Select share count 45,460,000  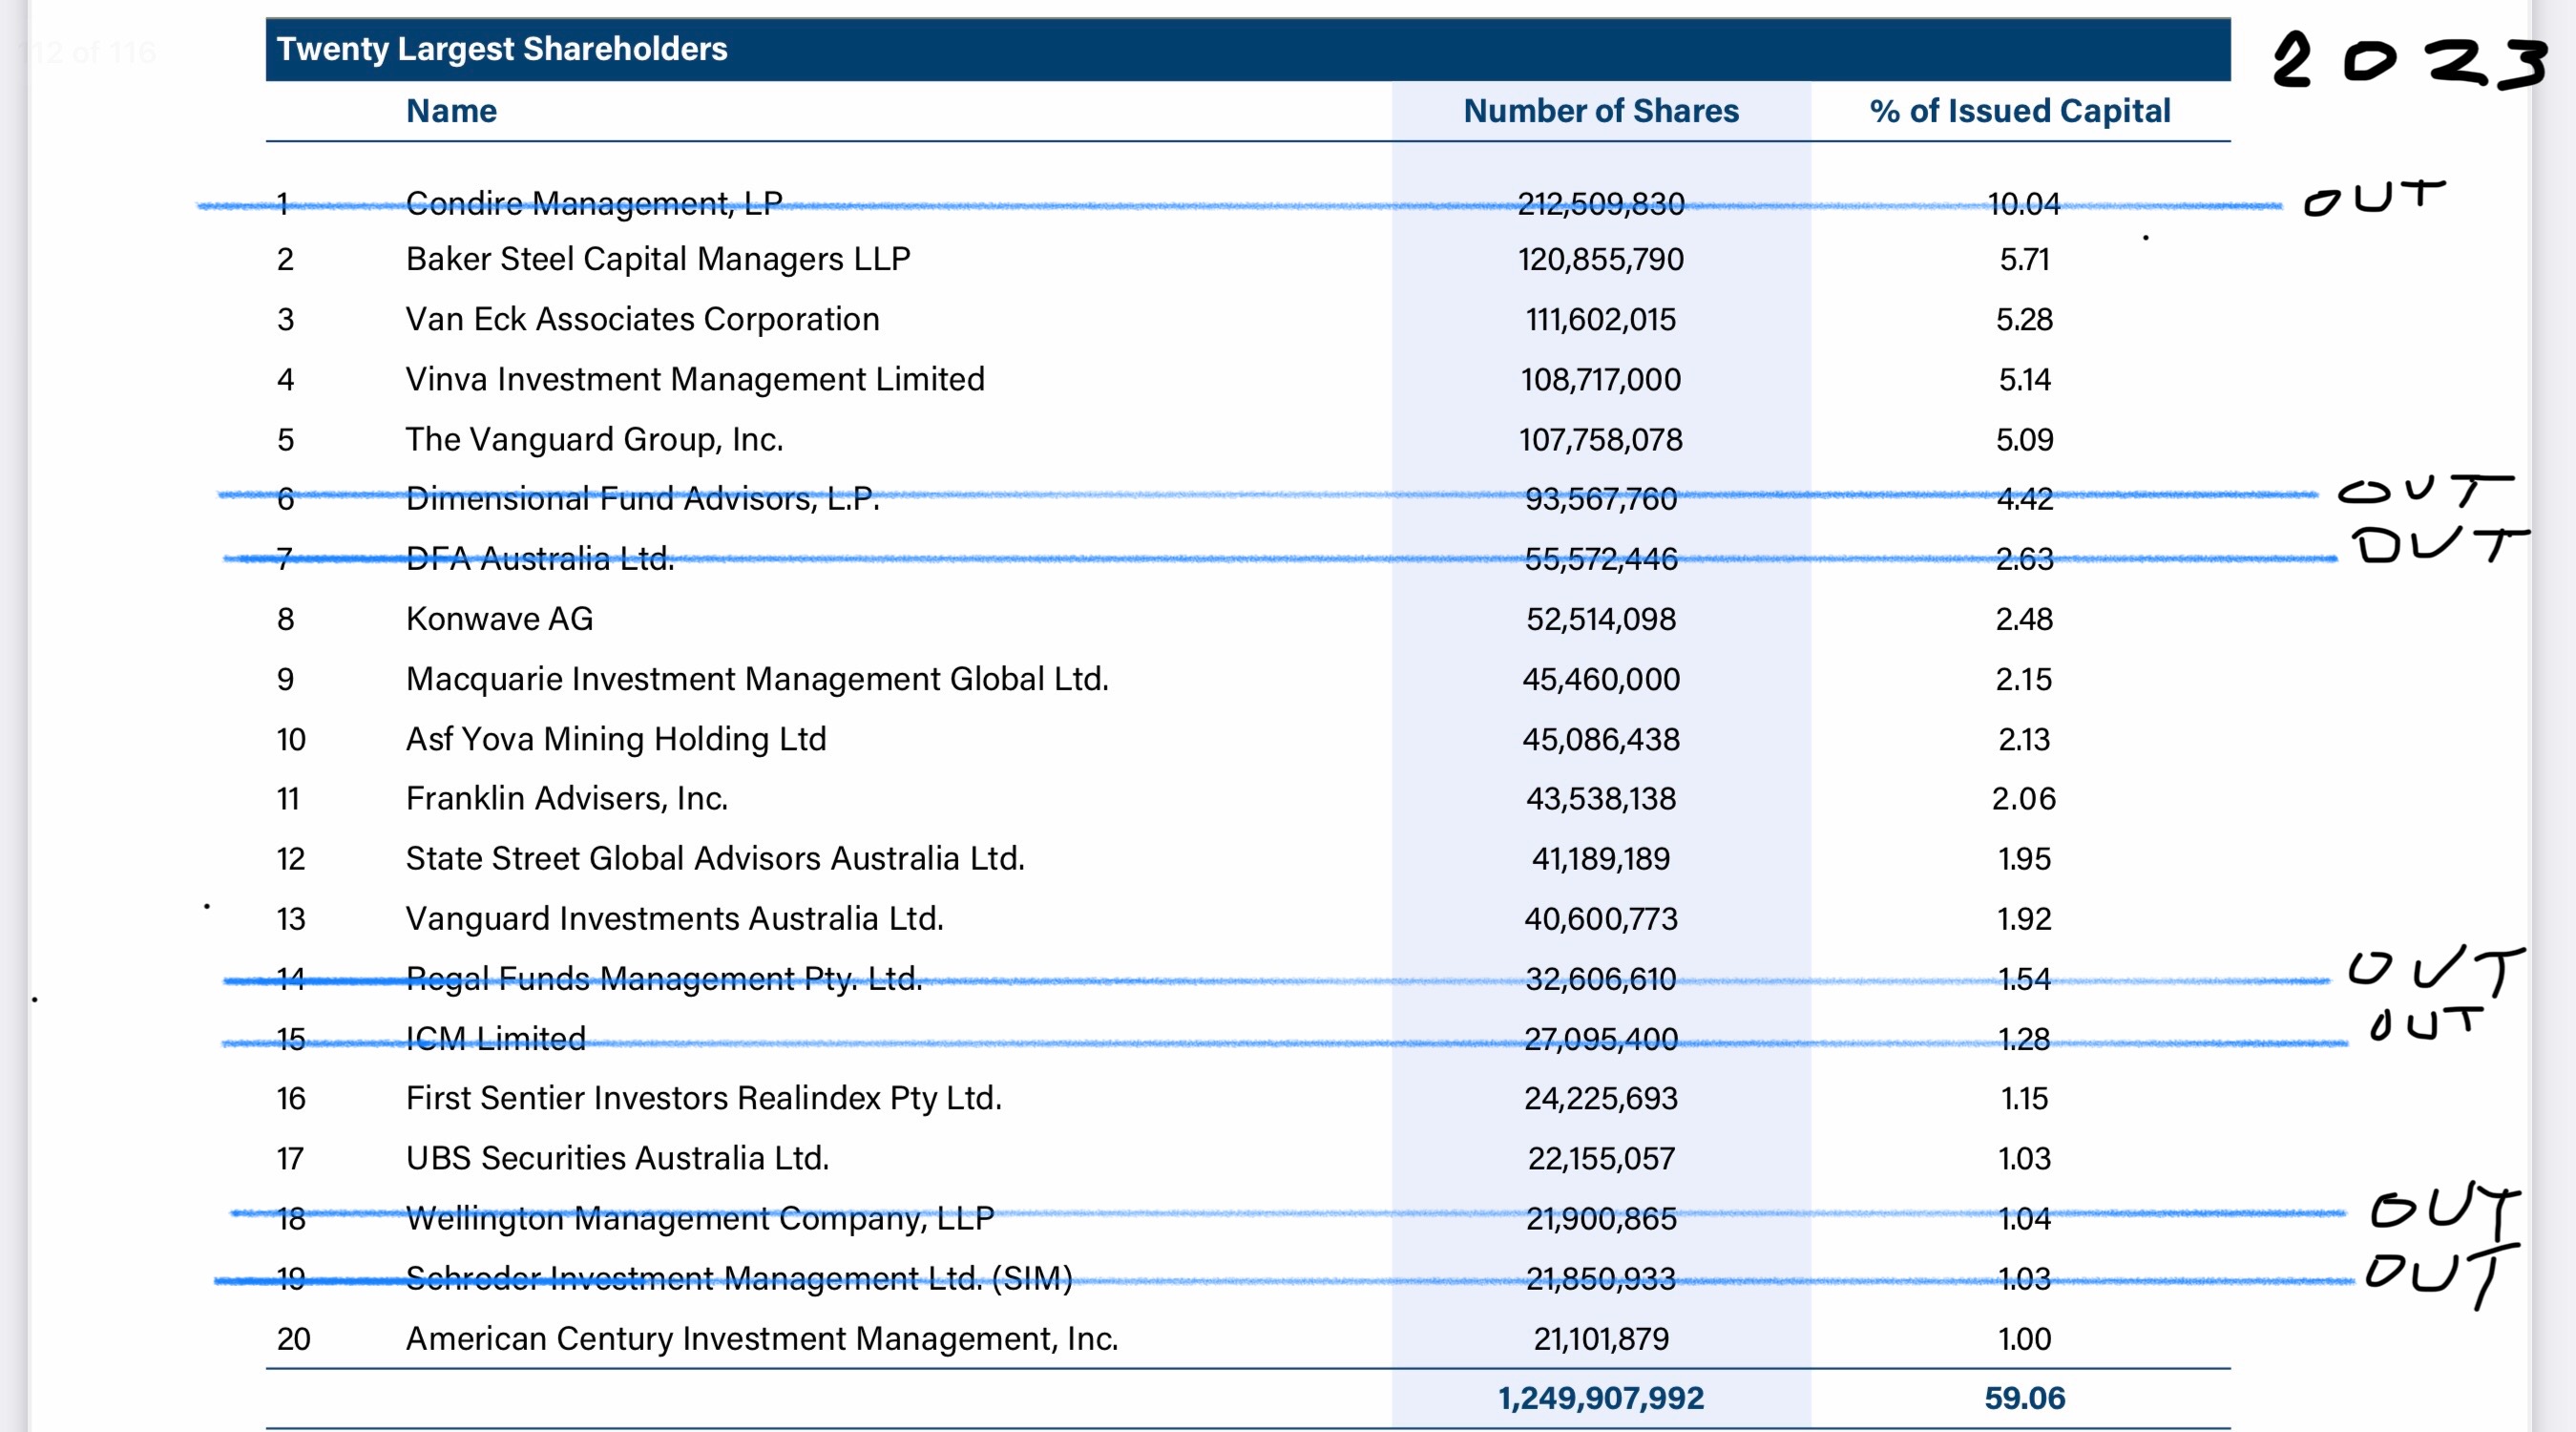(1601, 679)
